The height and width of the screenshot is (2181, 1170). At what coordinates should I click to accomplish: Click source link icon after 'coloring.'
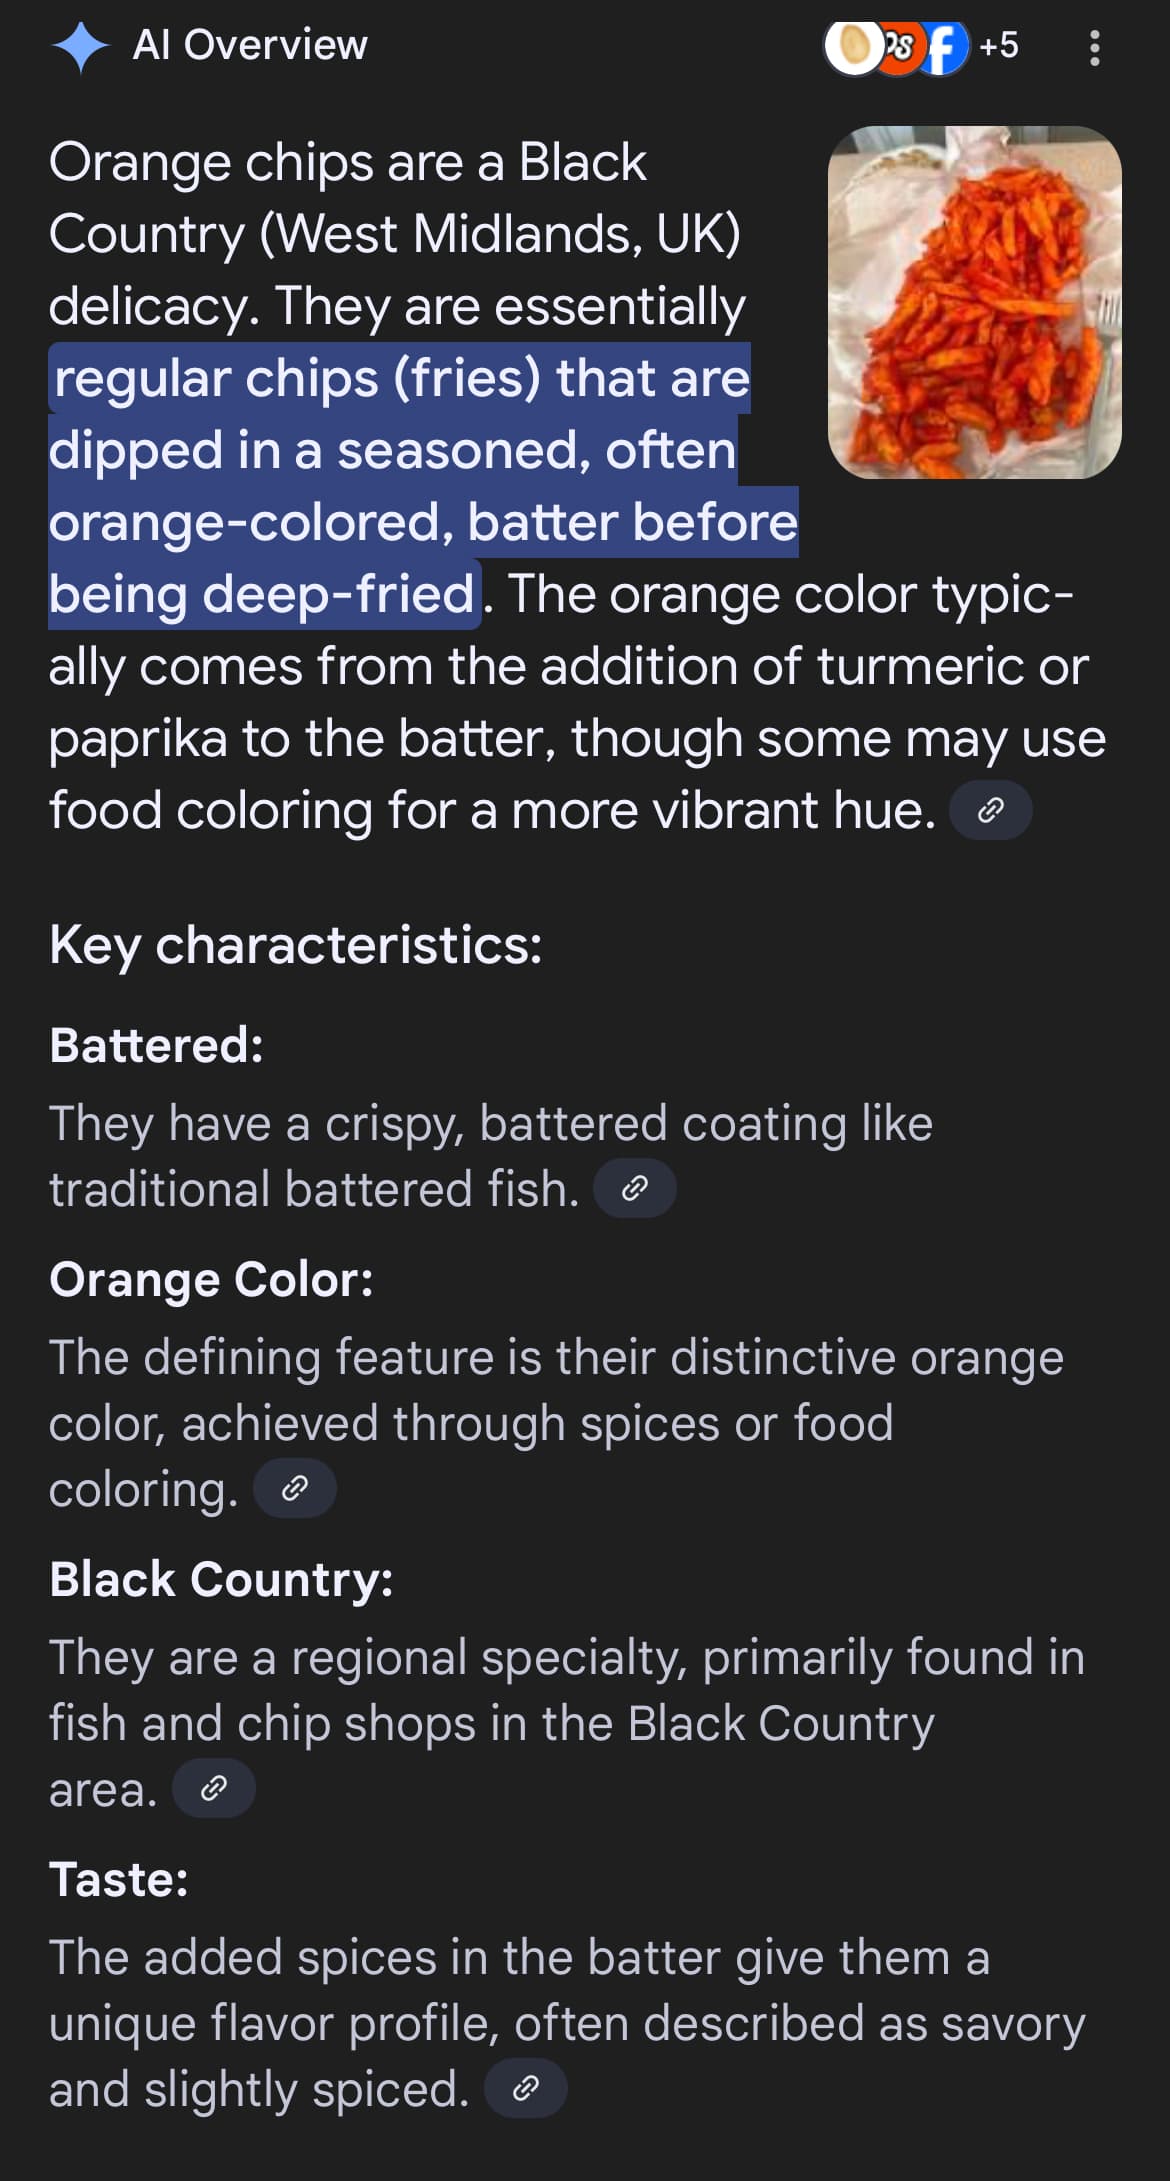tap(295, 1488)
